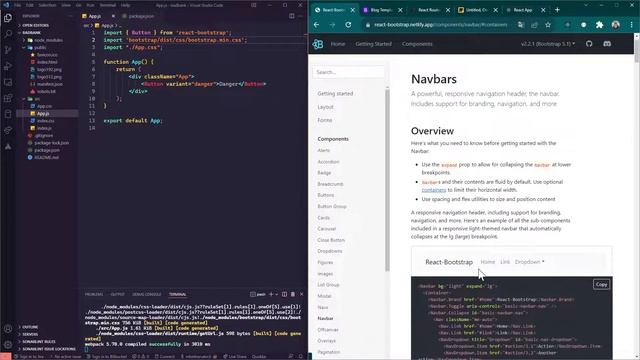This screenshot has height=360, width=640.
Task: Close the terminal panel
Action: [302, 294]
